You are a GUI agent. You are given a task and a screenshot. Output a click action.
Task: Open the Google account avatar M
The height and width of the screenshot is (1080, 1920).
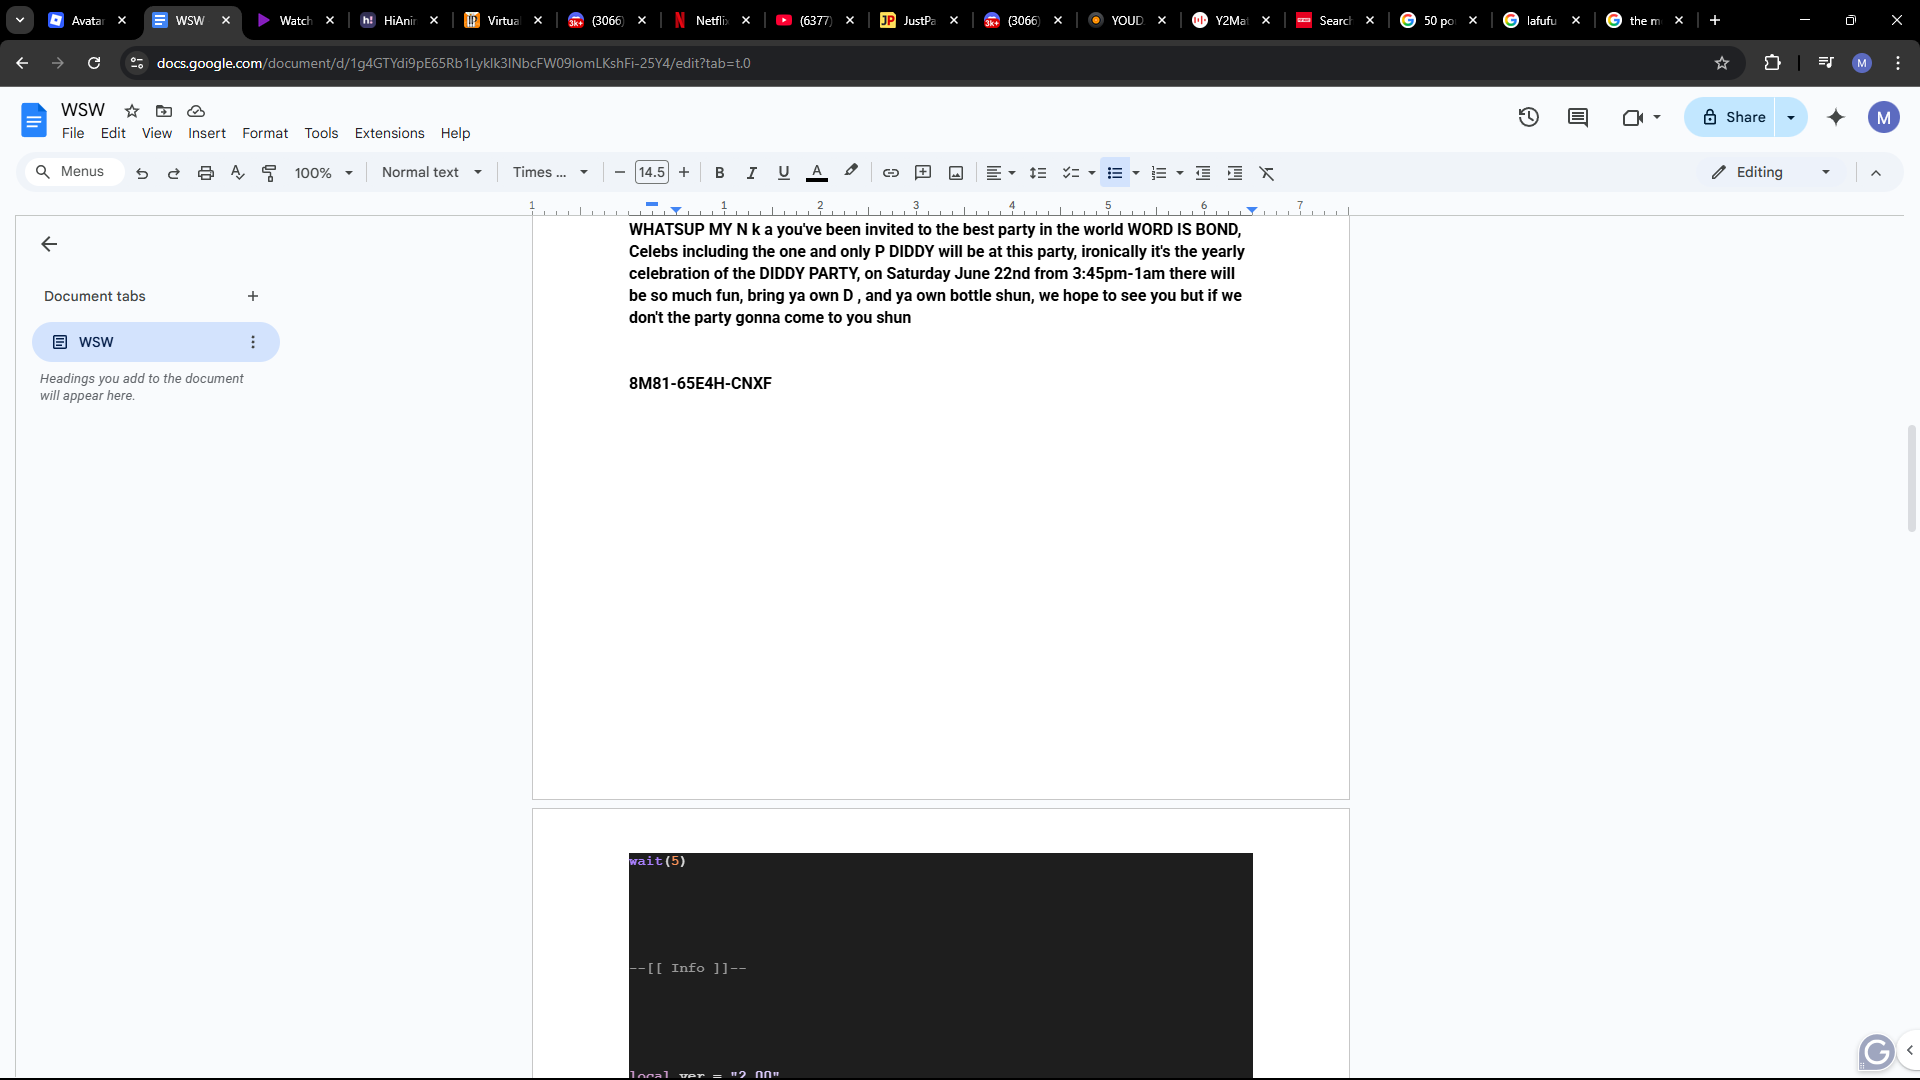[1884, 117]
